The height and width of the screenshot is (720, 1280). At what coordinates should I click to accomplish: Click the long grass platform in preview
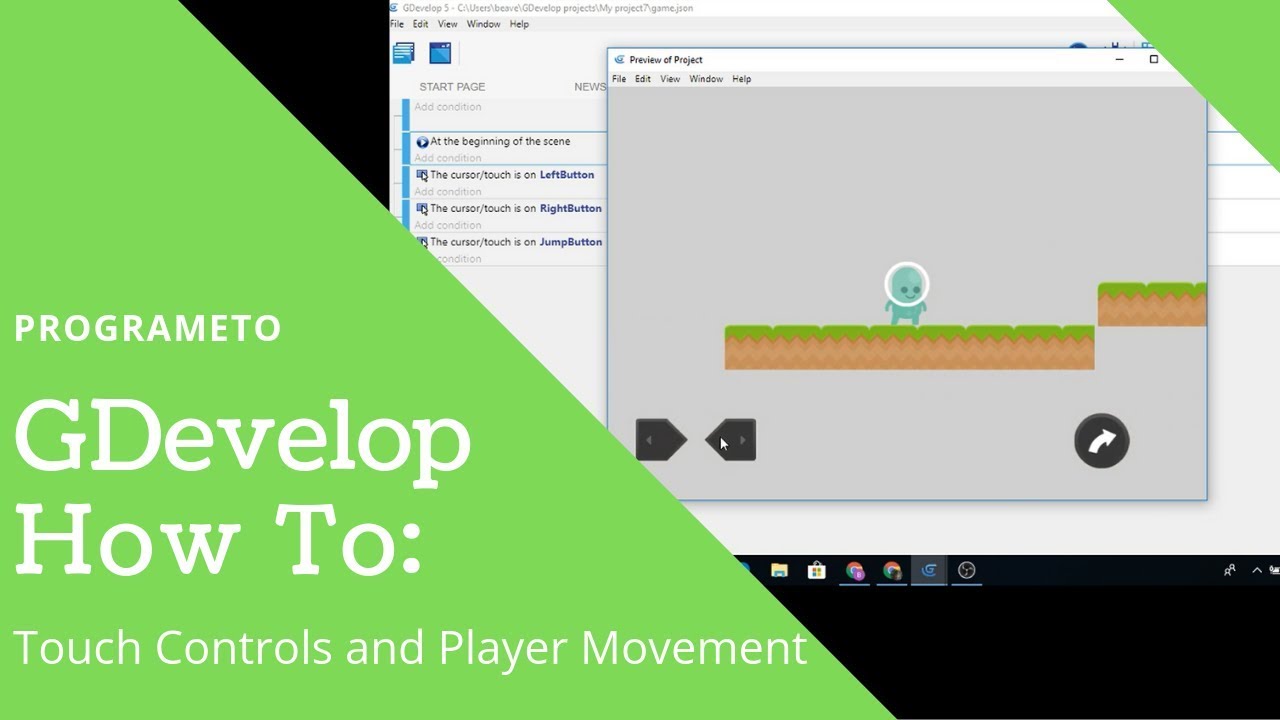pos(909,348)
